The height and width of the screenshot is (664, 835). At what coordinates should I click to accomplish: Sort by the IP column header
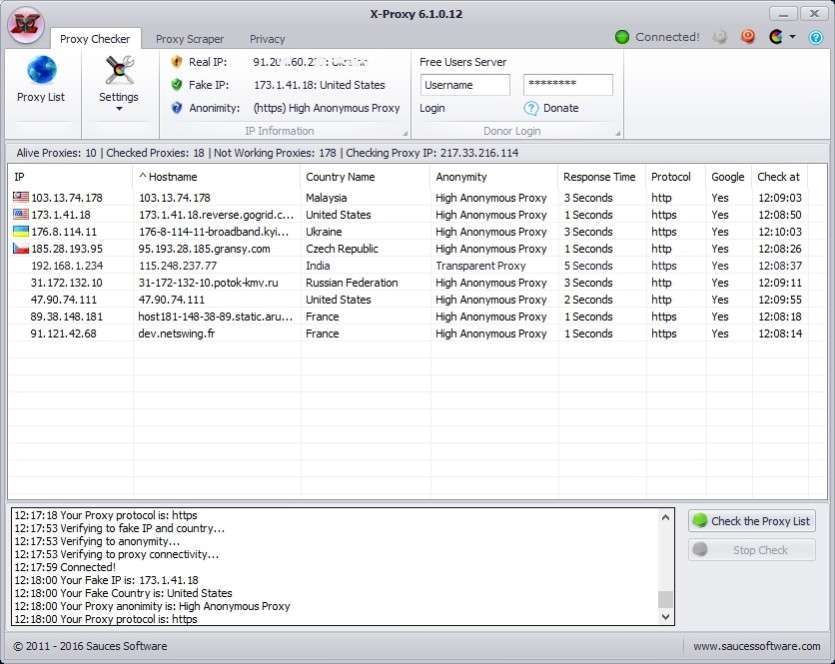70,177
